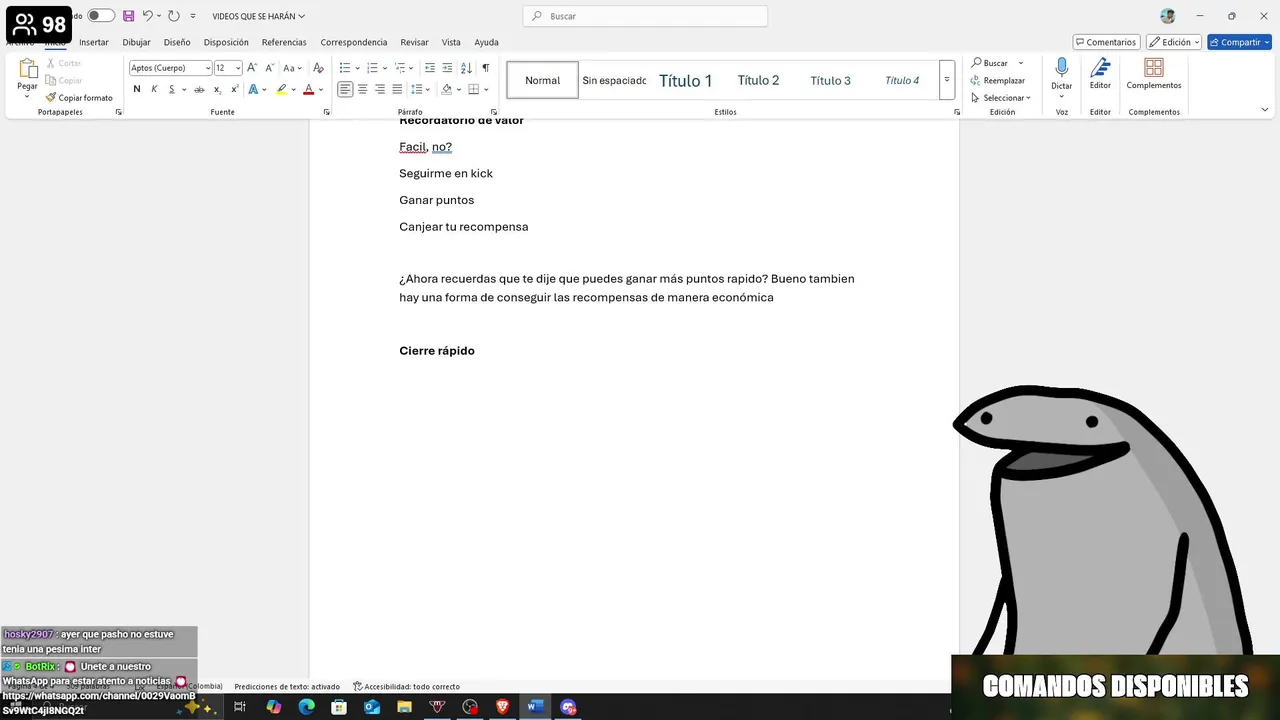This screenshot has height=720, width=1280.
Task: Apply subscript formatting
Action: click(x=217, y=89)
